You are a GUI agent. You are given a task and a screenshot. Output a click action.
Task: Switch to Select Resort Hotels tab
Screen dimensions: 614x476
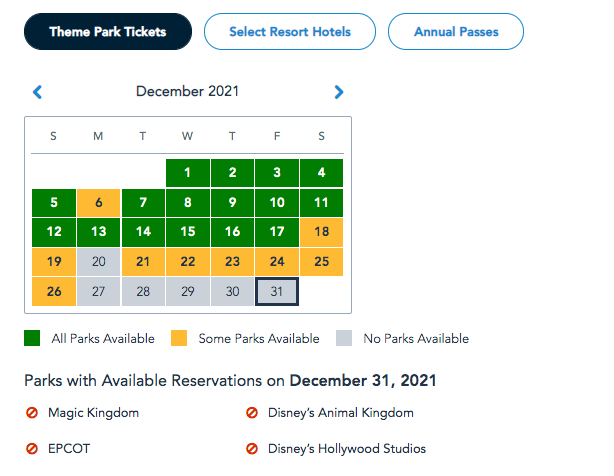click(290, 32)
